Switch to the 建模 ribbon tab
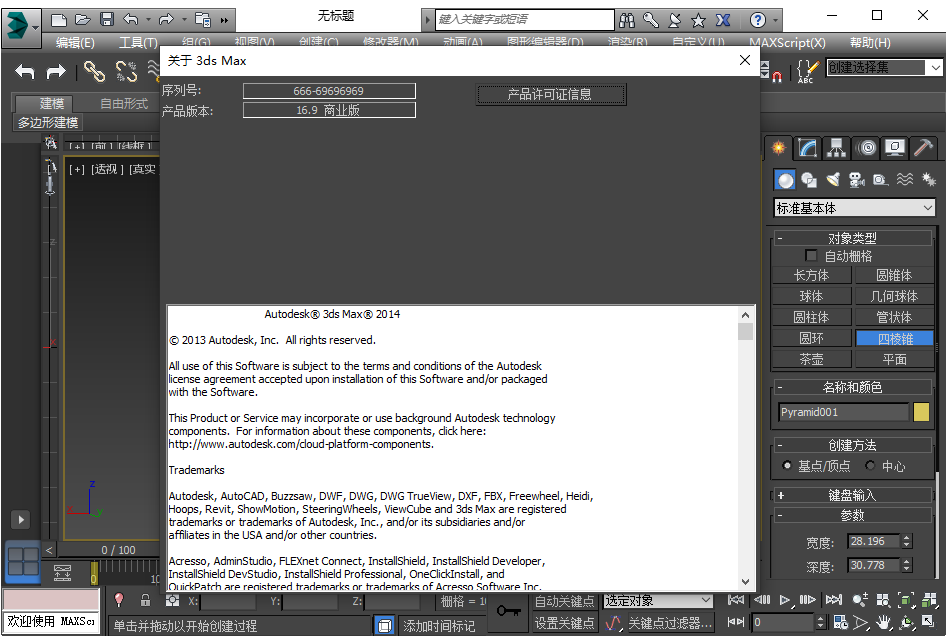Screen dimensions: 947x637 [x=45, y=103]
